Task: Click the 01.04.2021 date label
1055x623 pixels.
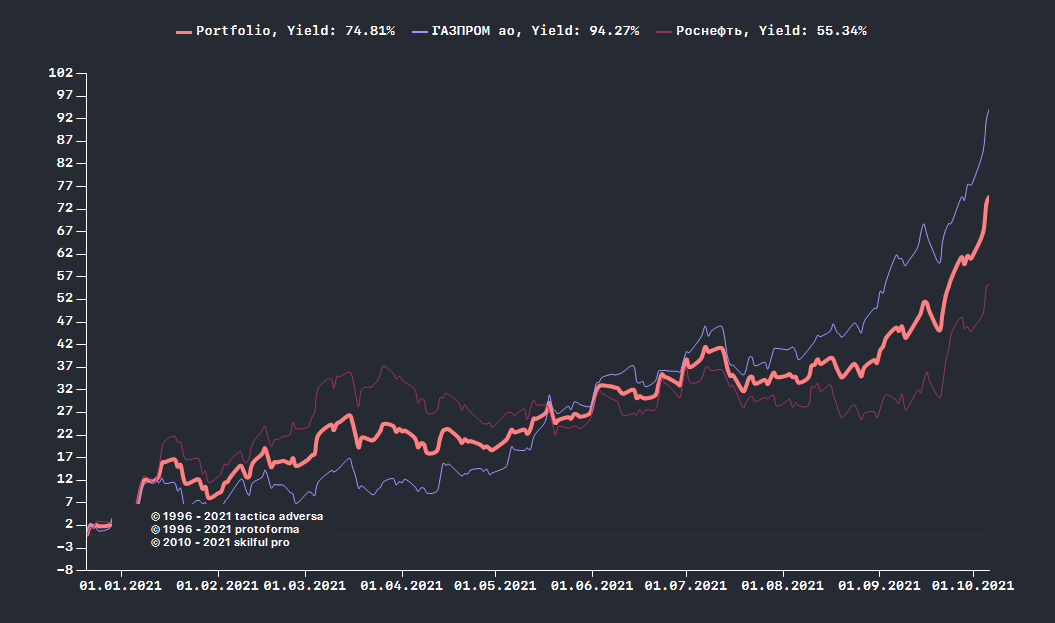Action: pyautogui.click(x=401, y=586)
